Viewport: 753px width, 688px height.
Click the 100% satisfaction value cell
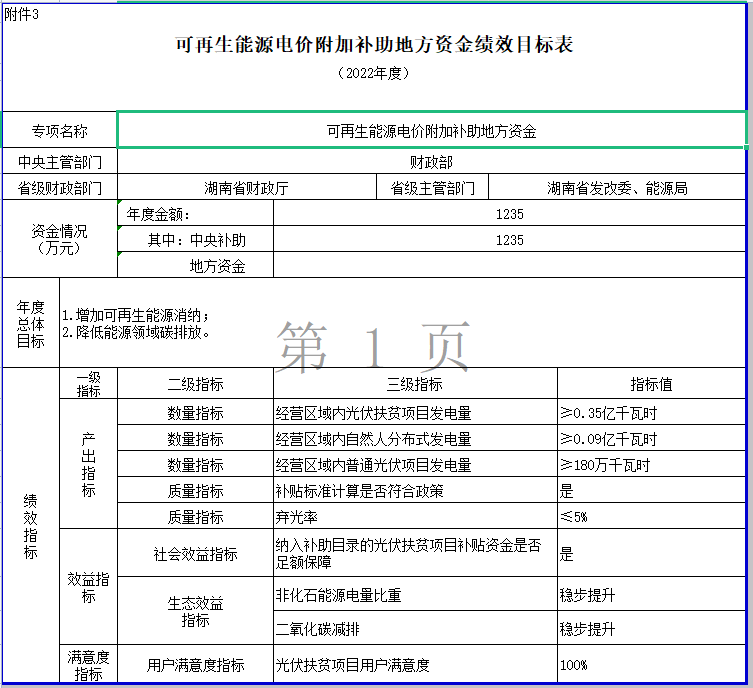651,665
